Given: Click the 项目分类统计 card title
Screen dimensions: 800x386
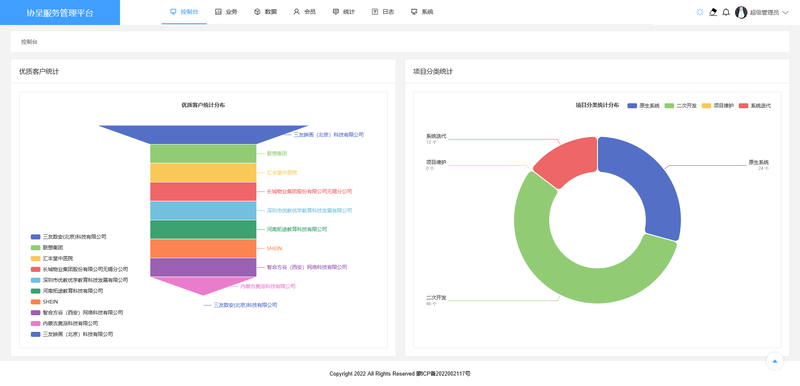Looking at the screenshot, I should (x=433, y=71).
